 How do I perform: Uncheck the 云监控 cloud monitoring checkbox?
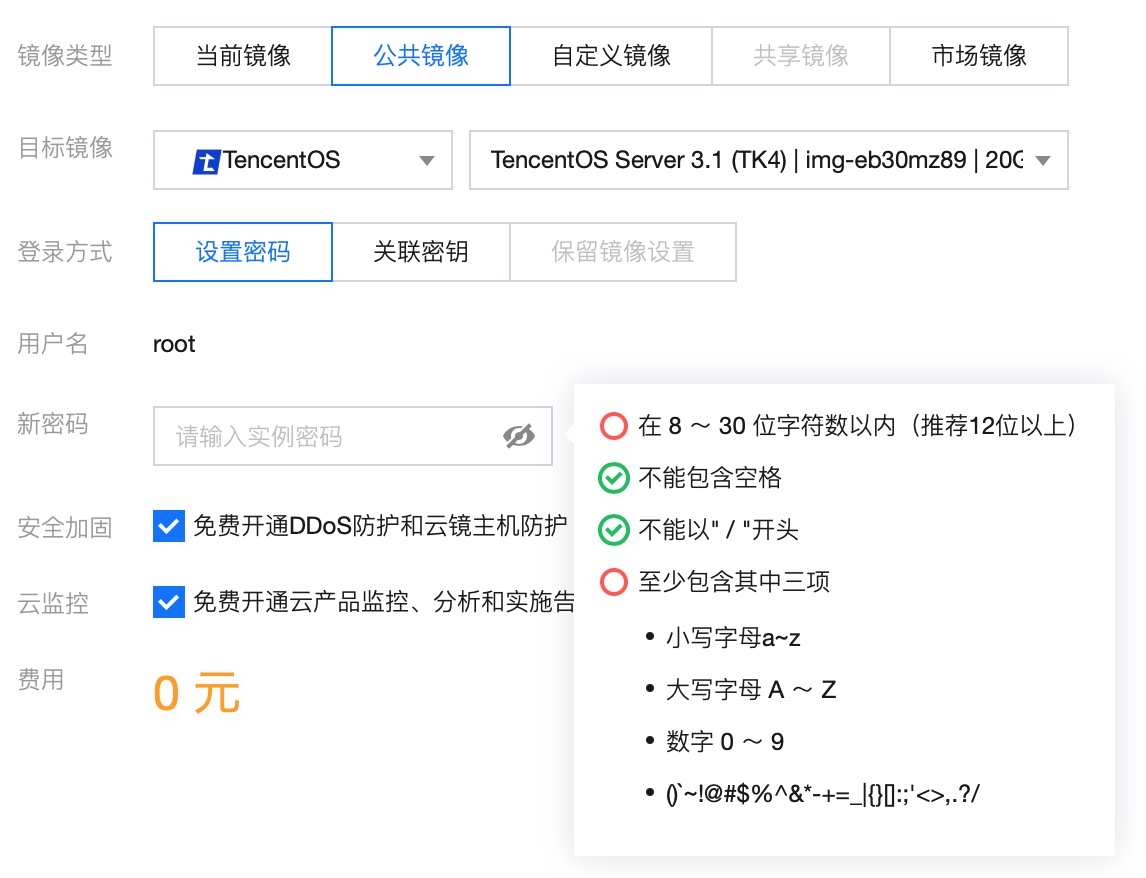(168, 601)
